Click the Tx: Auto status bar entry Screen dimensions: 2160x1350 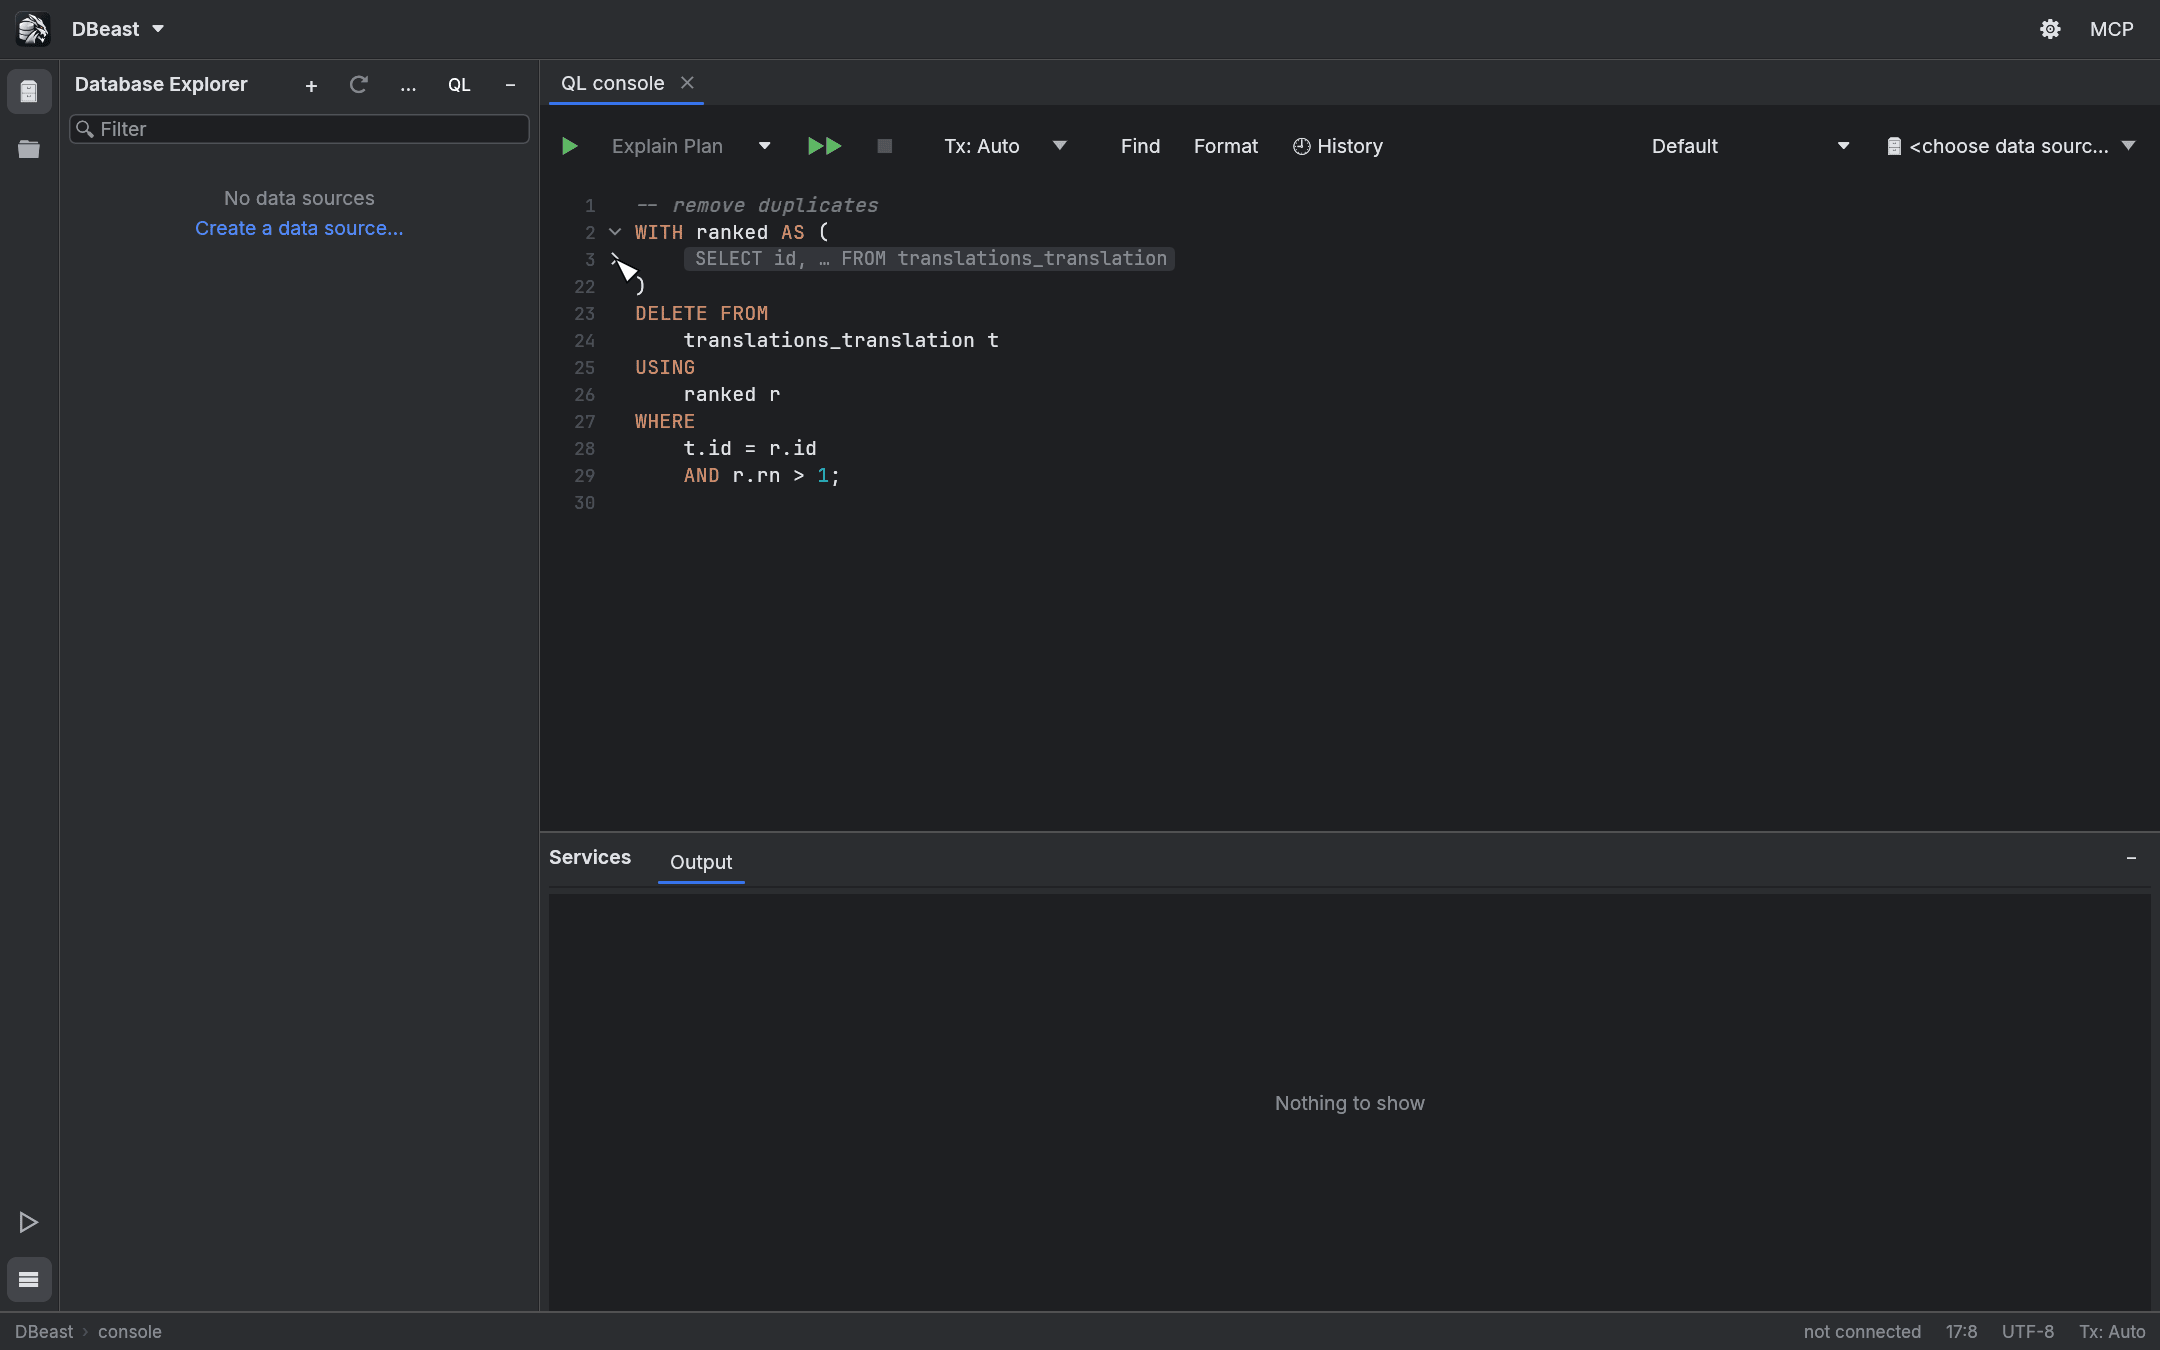click(2112, 1332)
